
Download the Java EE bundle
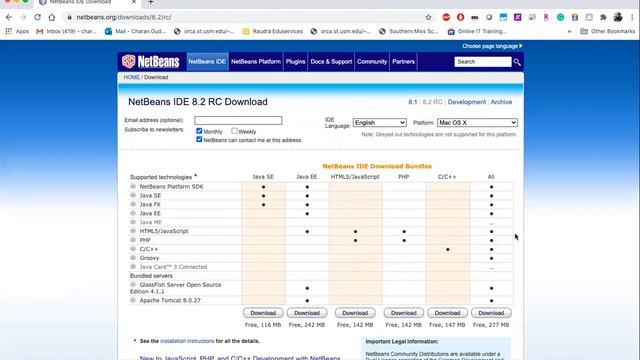(x=307, y=313)
